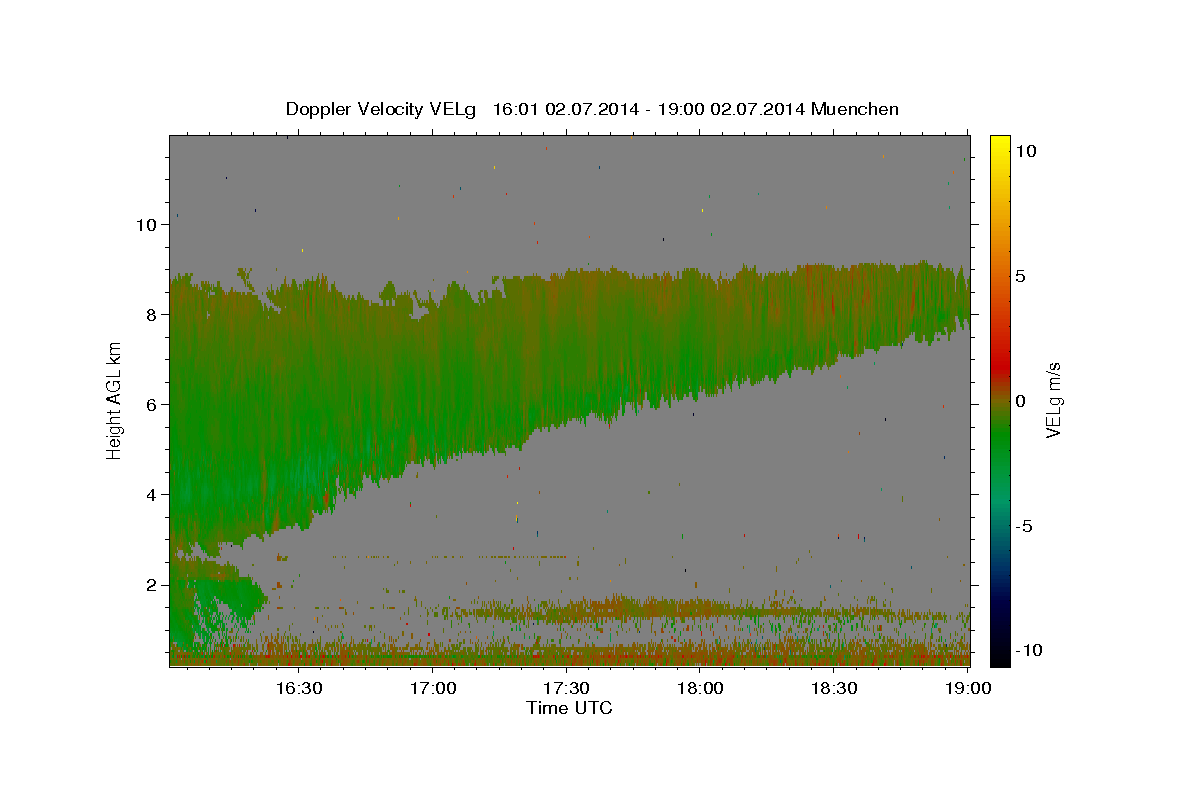Click the 18:30 time tick label
This screenshot has height=800, width=1200.
(834, 688)
